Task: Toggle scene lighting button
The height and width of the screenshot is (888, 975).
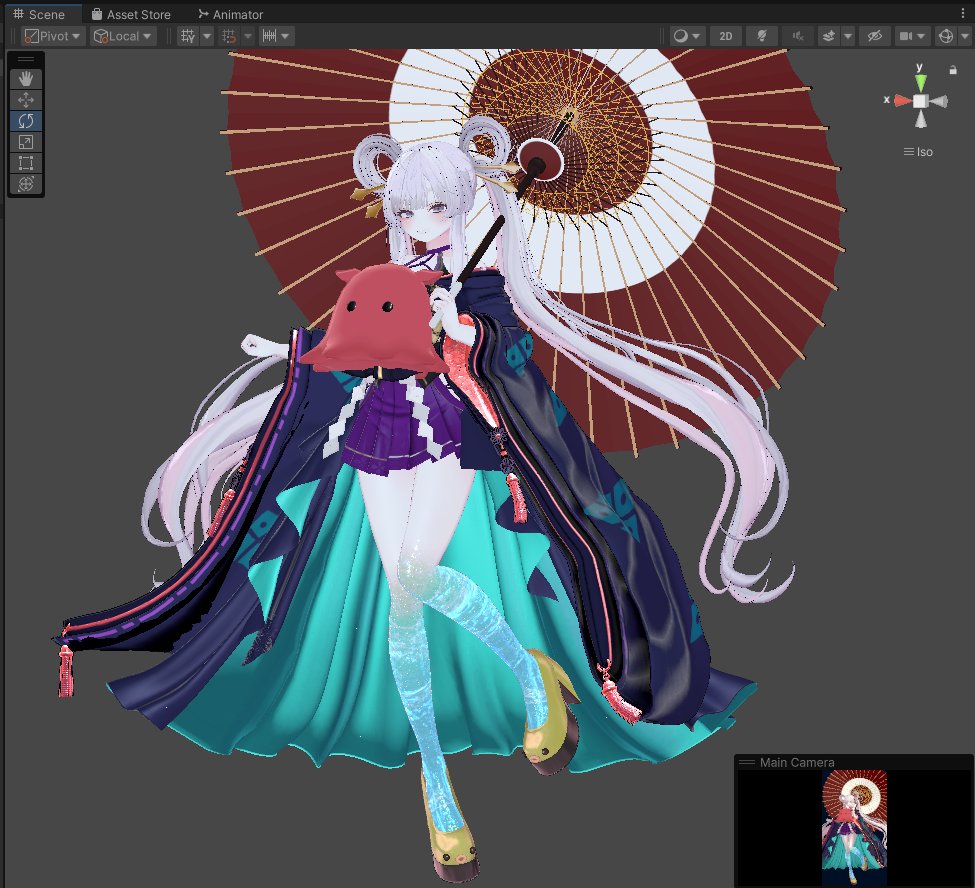Action: click(762, 36)
